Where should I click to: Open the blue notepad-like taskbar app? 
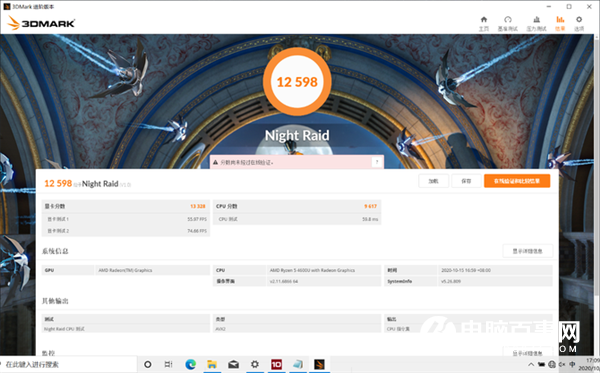tap(298, 364)
